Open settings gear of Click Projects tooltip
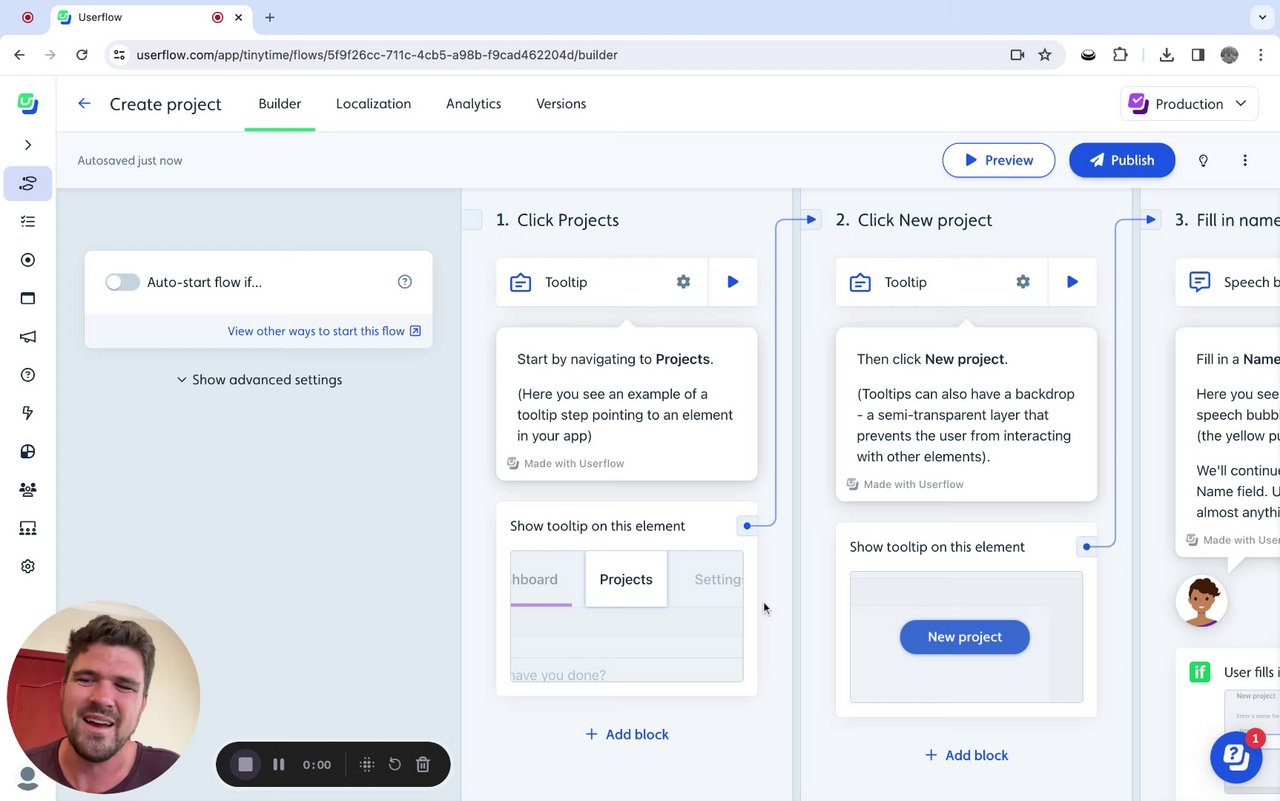This screenshot has width=1280, height=801. tap(683, 282)
